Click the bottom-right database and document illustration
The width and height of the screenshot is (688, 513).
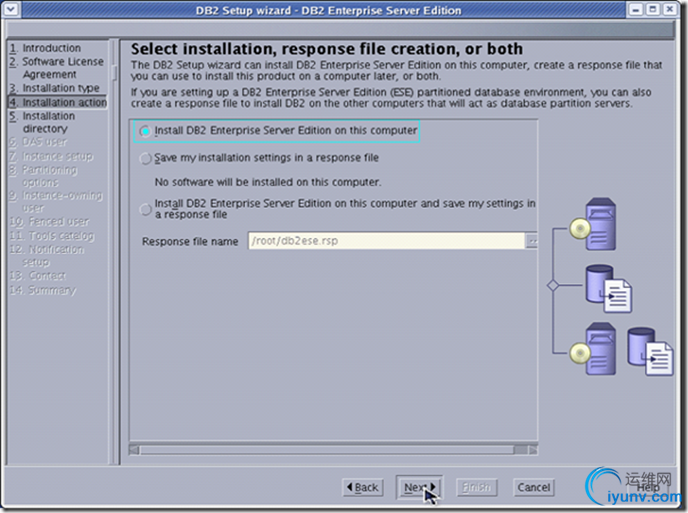pos(650,352)
